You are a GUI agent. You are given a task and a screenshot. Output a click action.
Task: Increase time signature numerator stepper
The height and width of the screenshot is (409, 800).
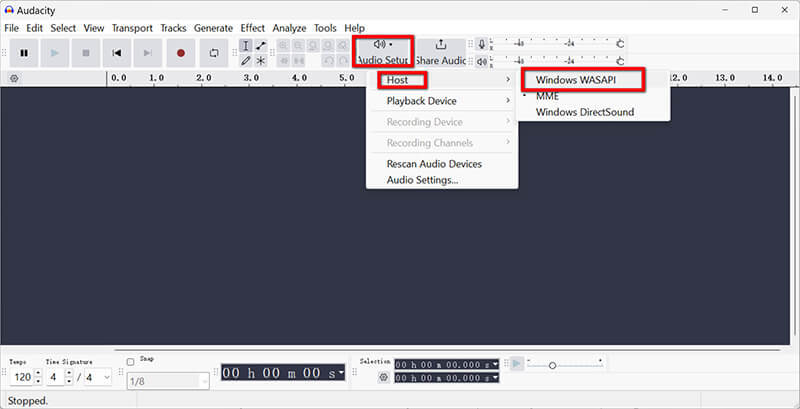(69, 374)
